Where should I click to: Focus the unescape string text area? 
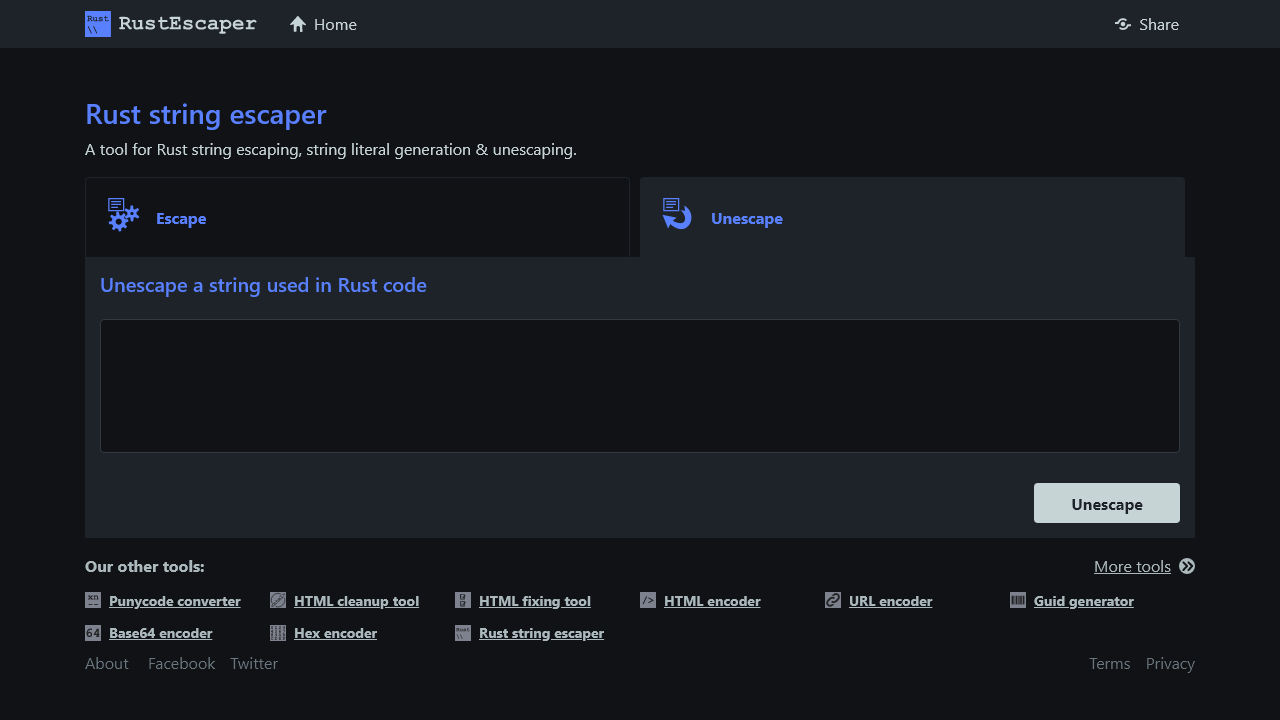[640, 386]
